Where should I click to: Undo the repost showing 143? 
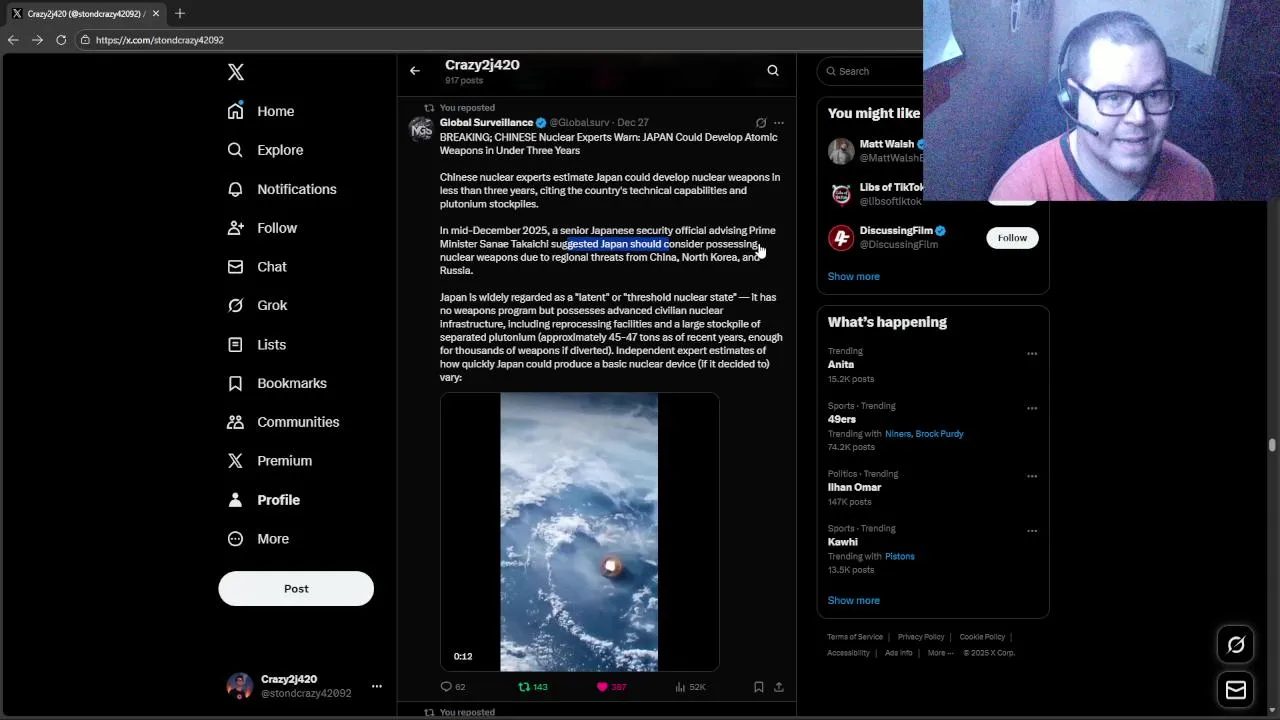pos(532,687)
